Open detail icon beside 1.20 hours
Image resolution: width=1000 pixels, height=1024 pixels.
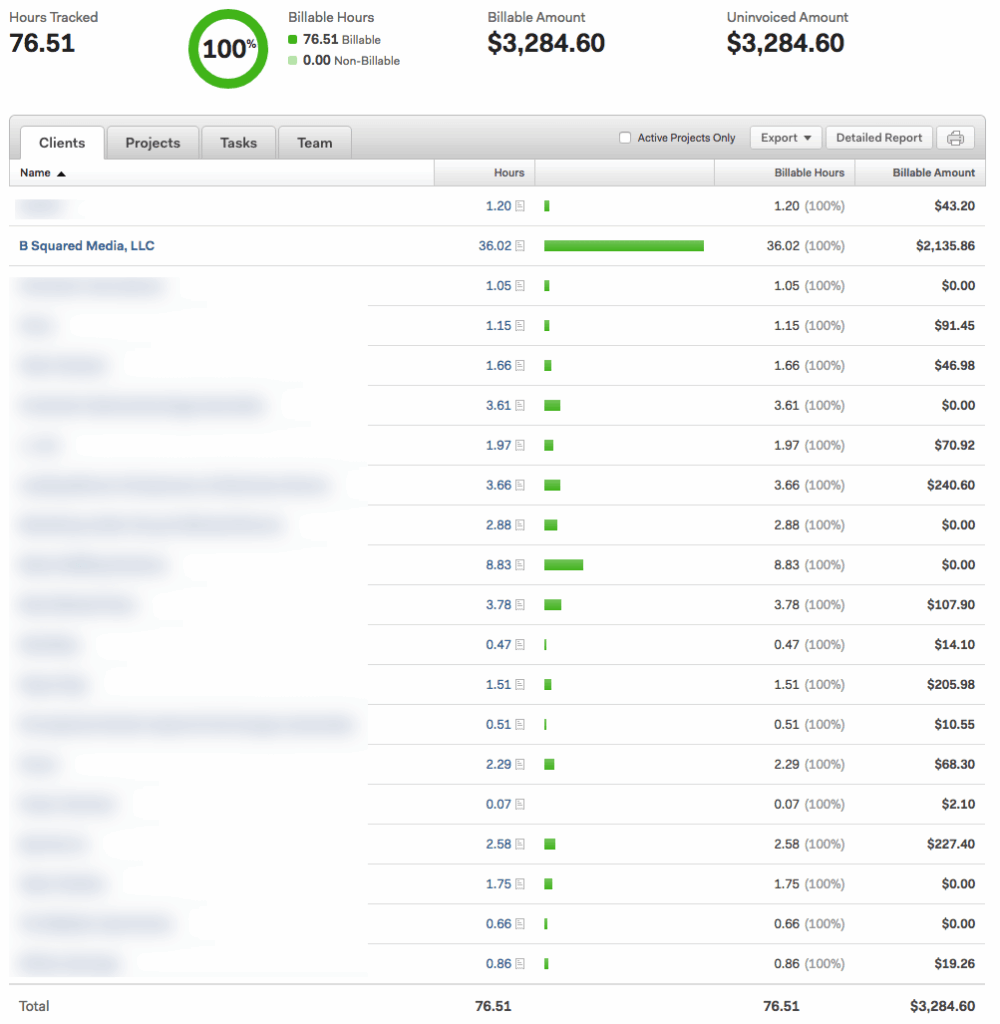pyautogui.click(x=520, y=206)
